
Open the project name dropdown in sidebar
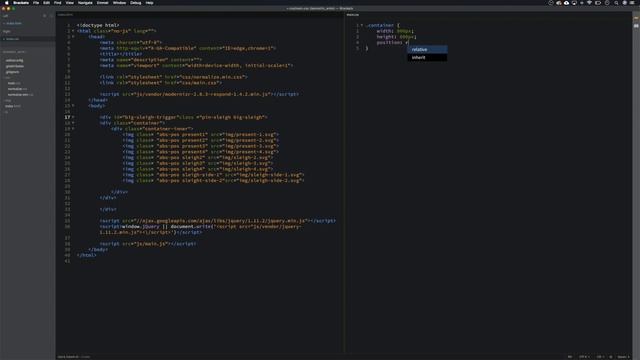14,52
